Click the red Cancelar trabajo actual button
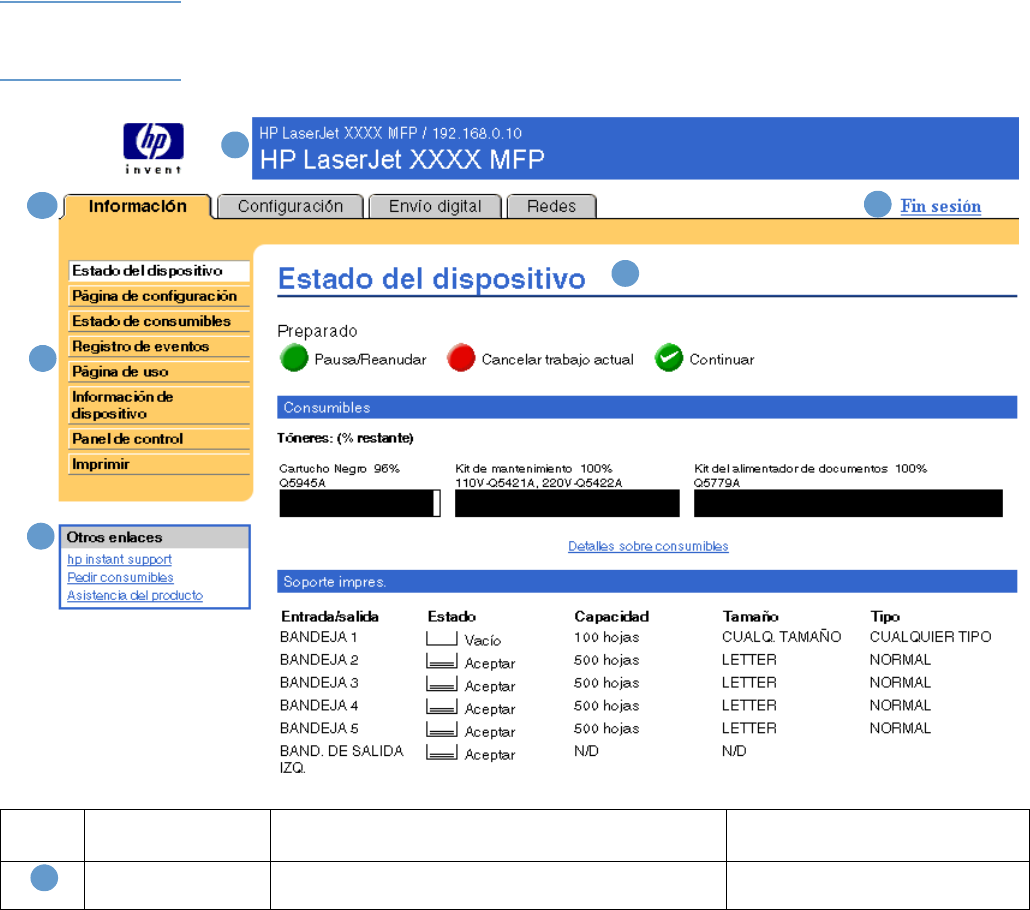 [461, 358]
